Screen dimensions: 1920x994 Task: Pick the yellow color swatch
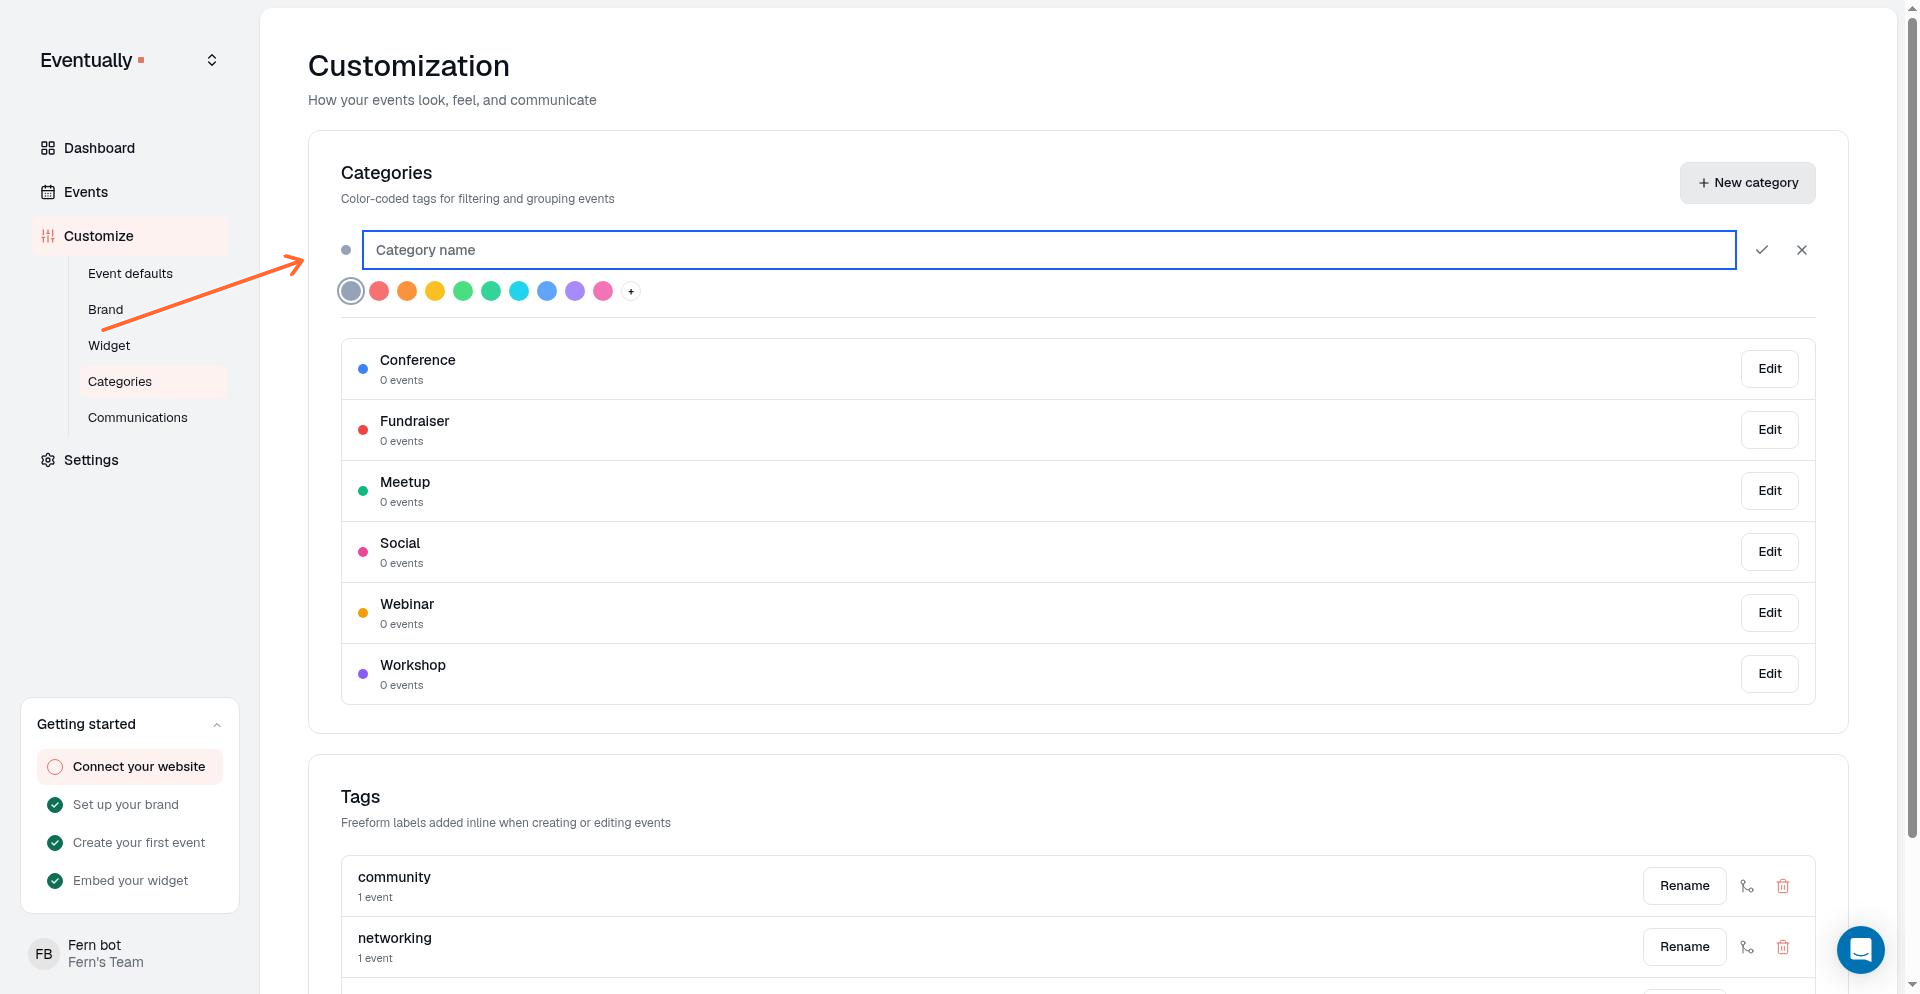(x=435, y=291)
